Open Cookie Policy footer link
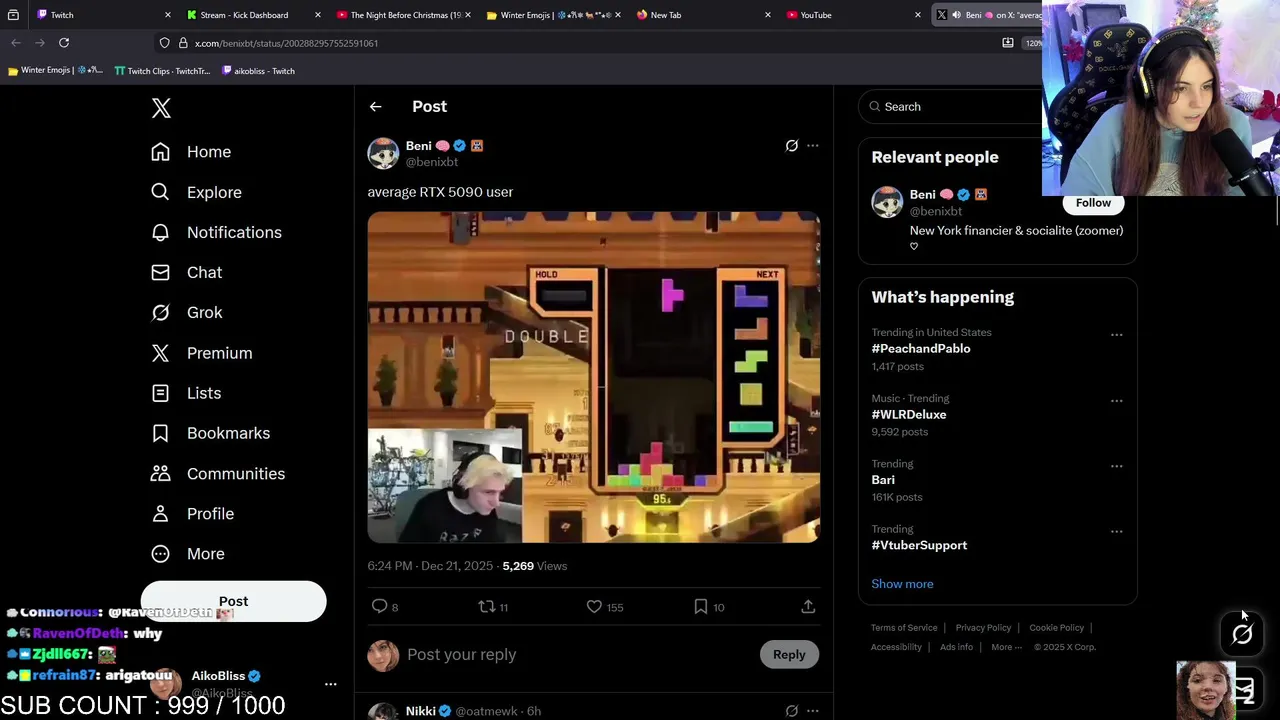 coord(1056,628)
